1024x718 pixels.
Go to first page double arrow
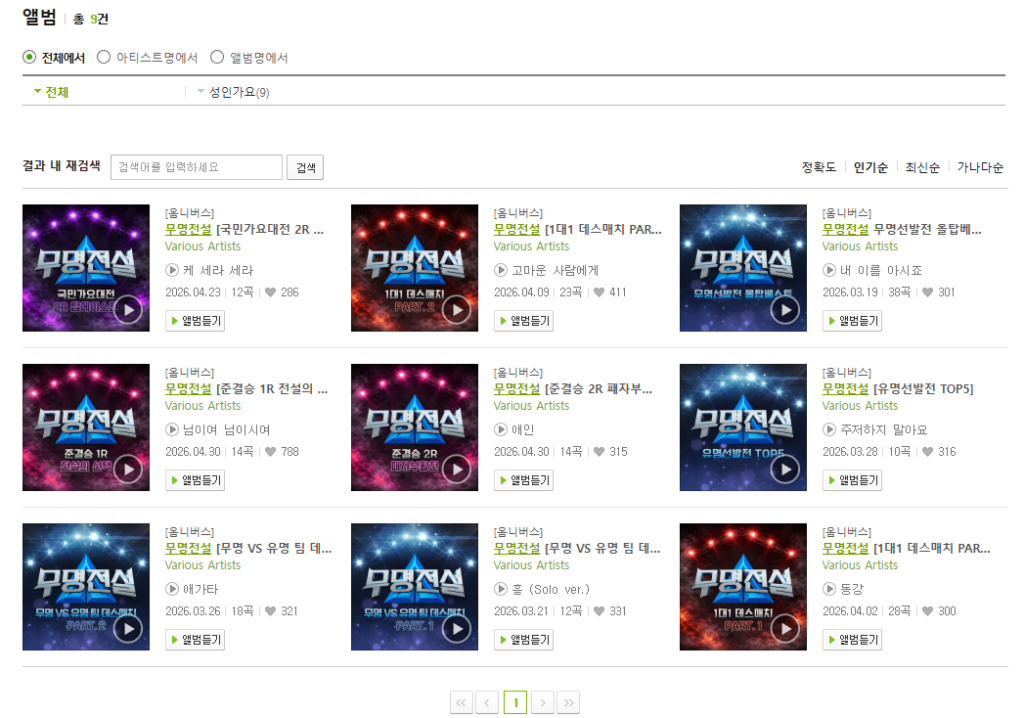point(462,702)
